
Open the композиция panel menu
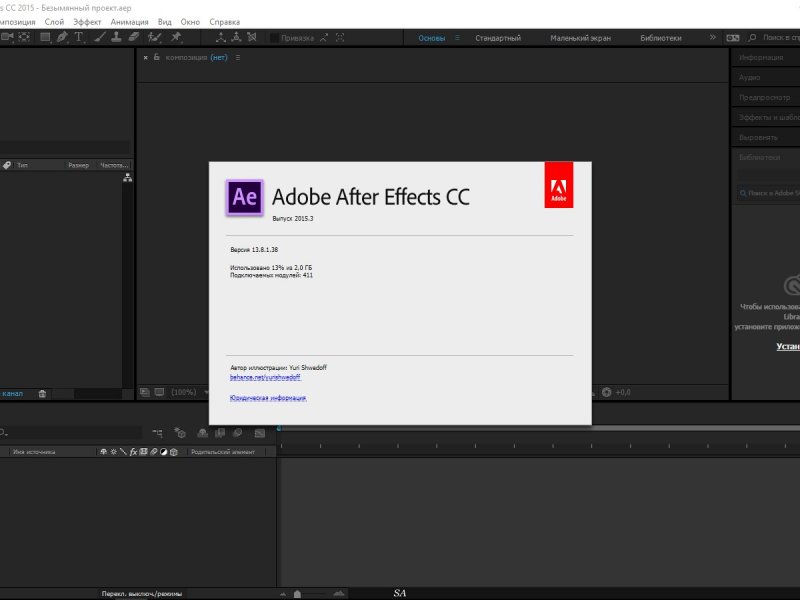pyautogui.click(x=238, y=58)
